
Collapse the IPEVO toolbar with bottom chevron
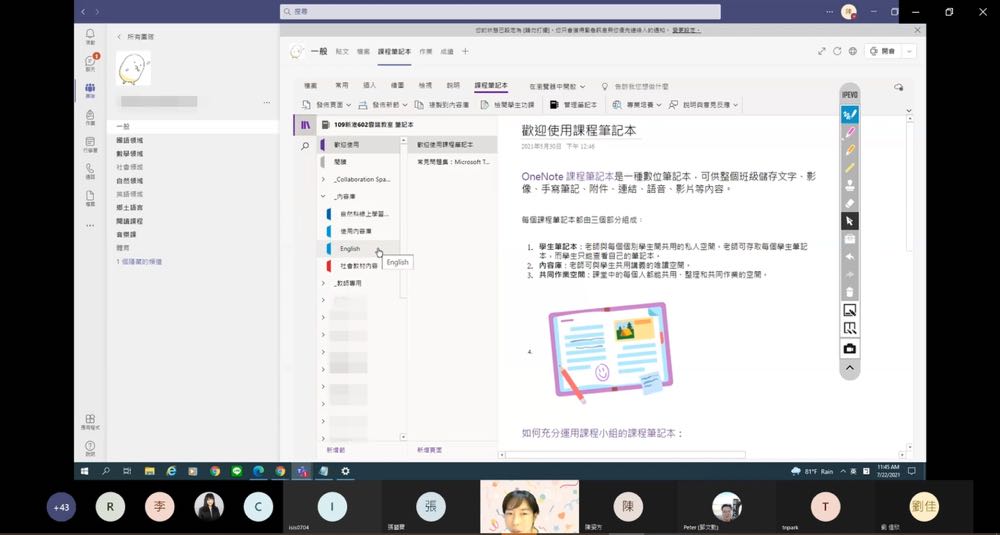point(850,368)
